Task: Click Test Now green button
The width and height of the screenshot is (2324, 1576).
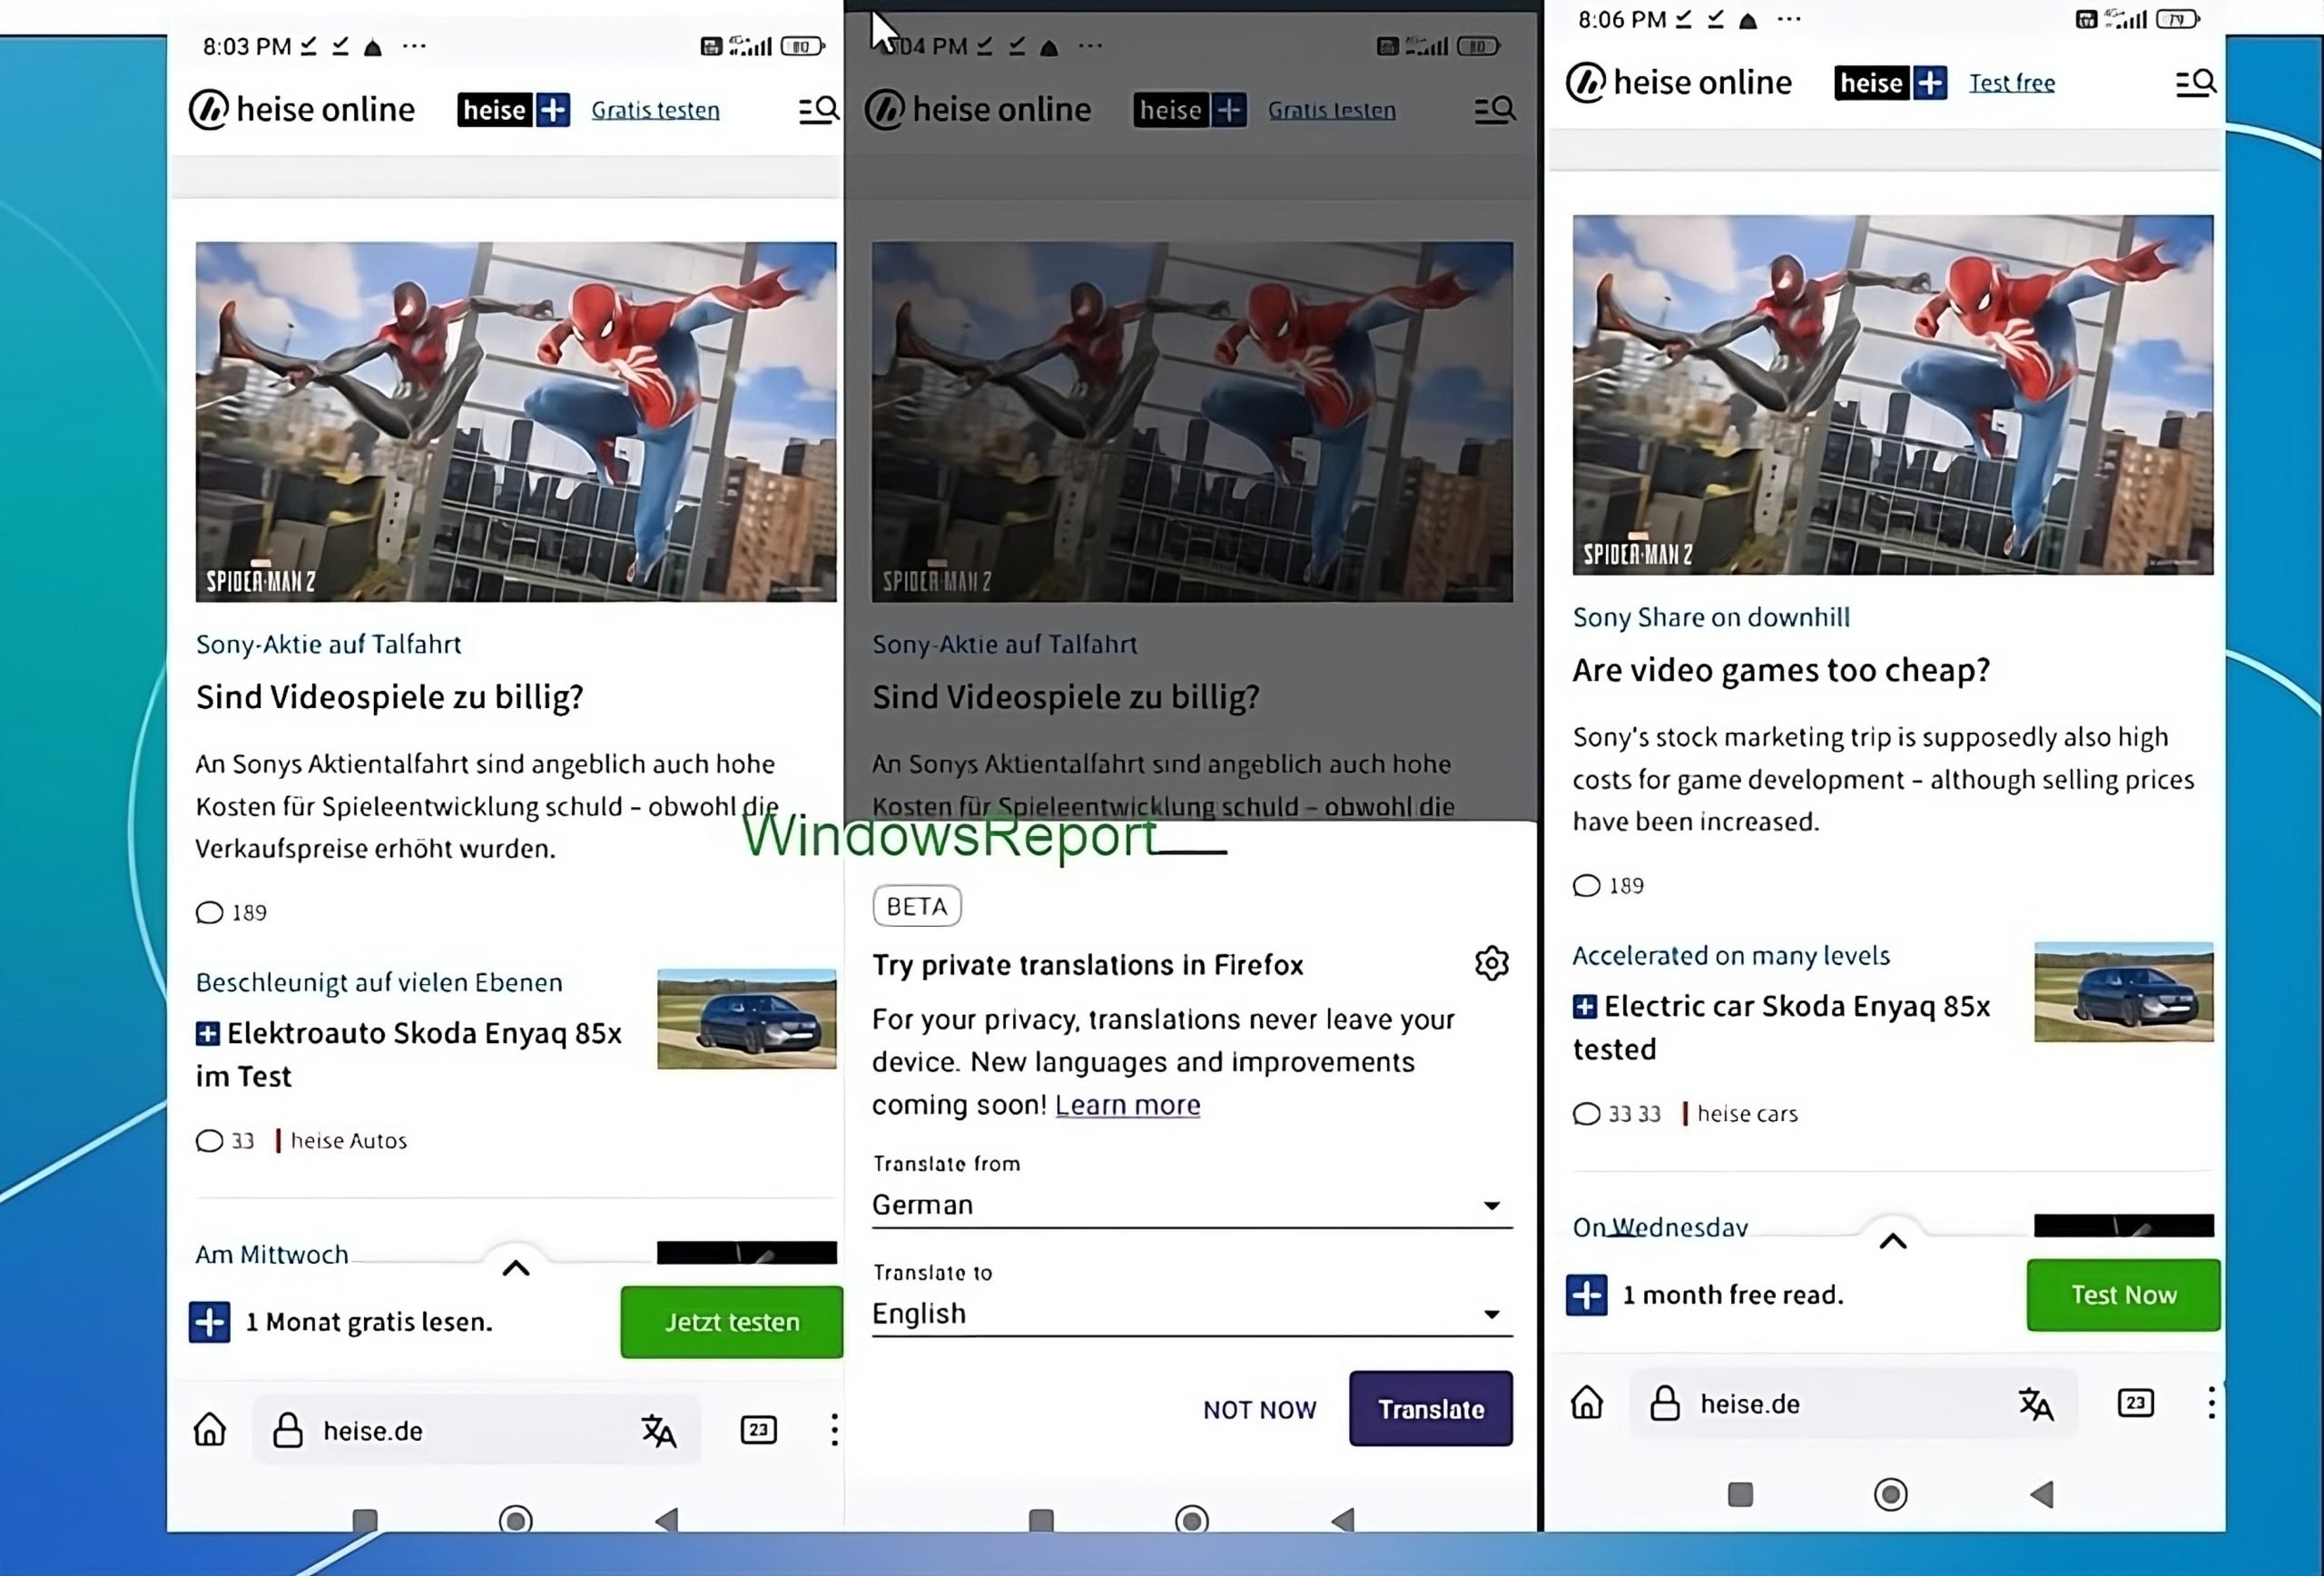Action: coord(2123,1295)
